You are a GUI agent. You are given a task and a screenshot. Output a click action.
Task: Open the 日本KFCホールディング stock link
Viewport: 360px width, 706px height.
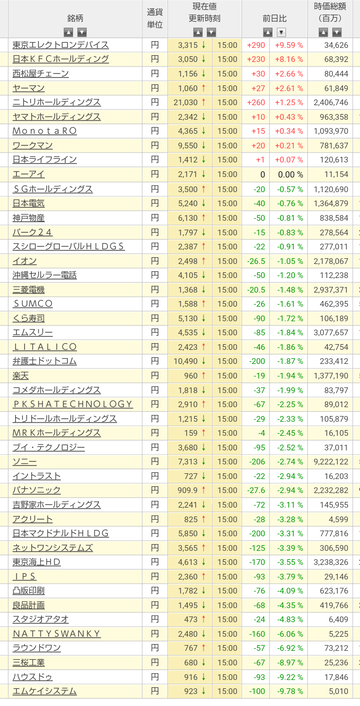click(x=60, y=59)
